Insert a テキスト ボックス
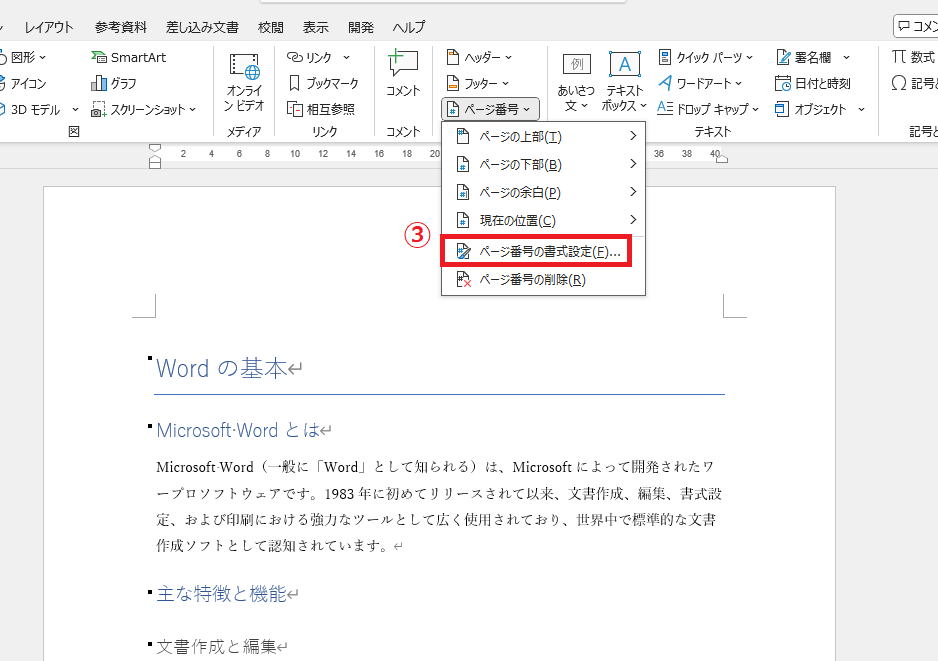 [x=624, y=83]
